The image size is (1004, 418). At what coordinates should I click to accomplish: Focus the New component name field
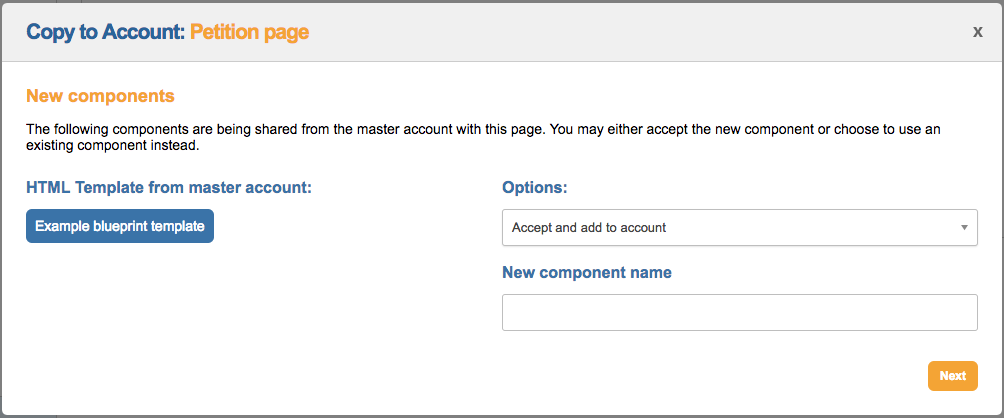[739, 312]
